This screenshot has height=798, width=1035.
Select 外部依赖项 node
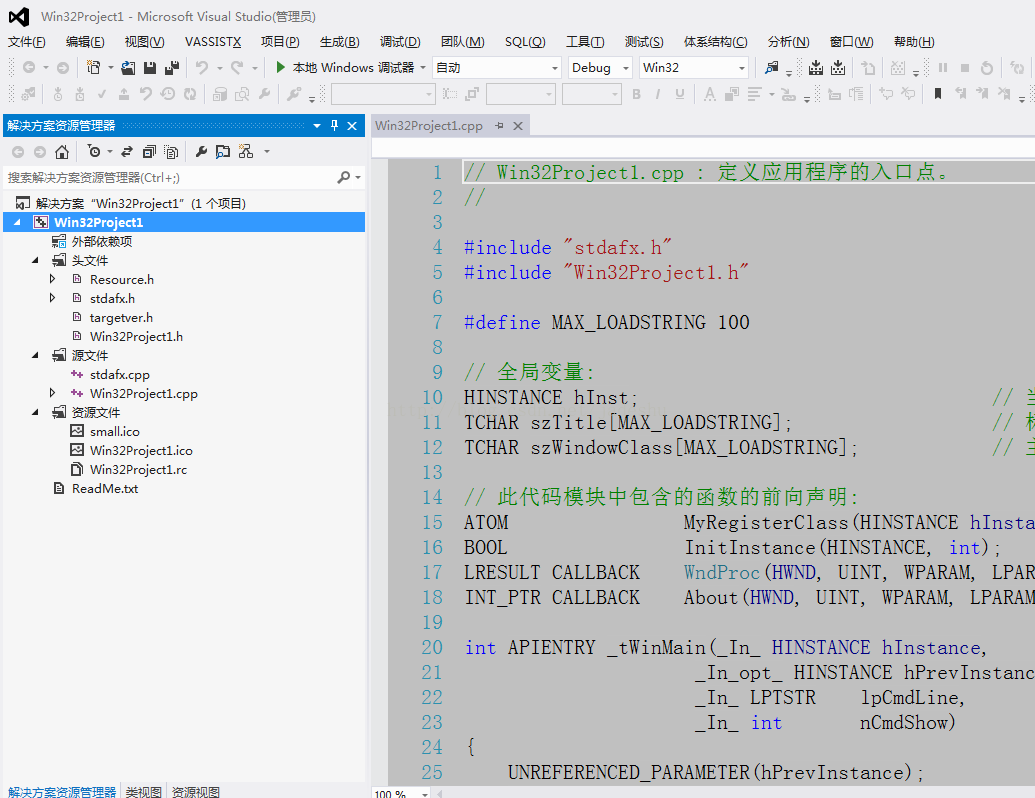point(102,242)
